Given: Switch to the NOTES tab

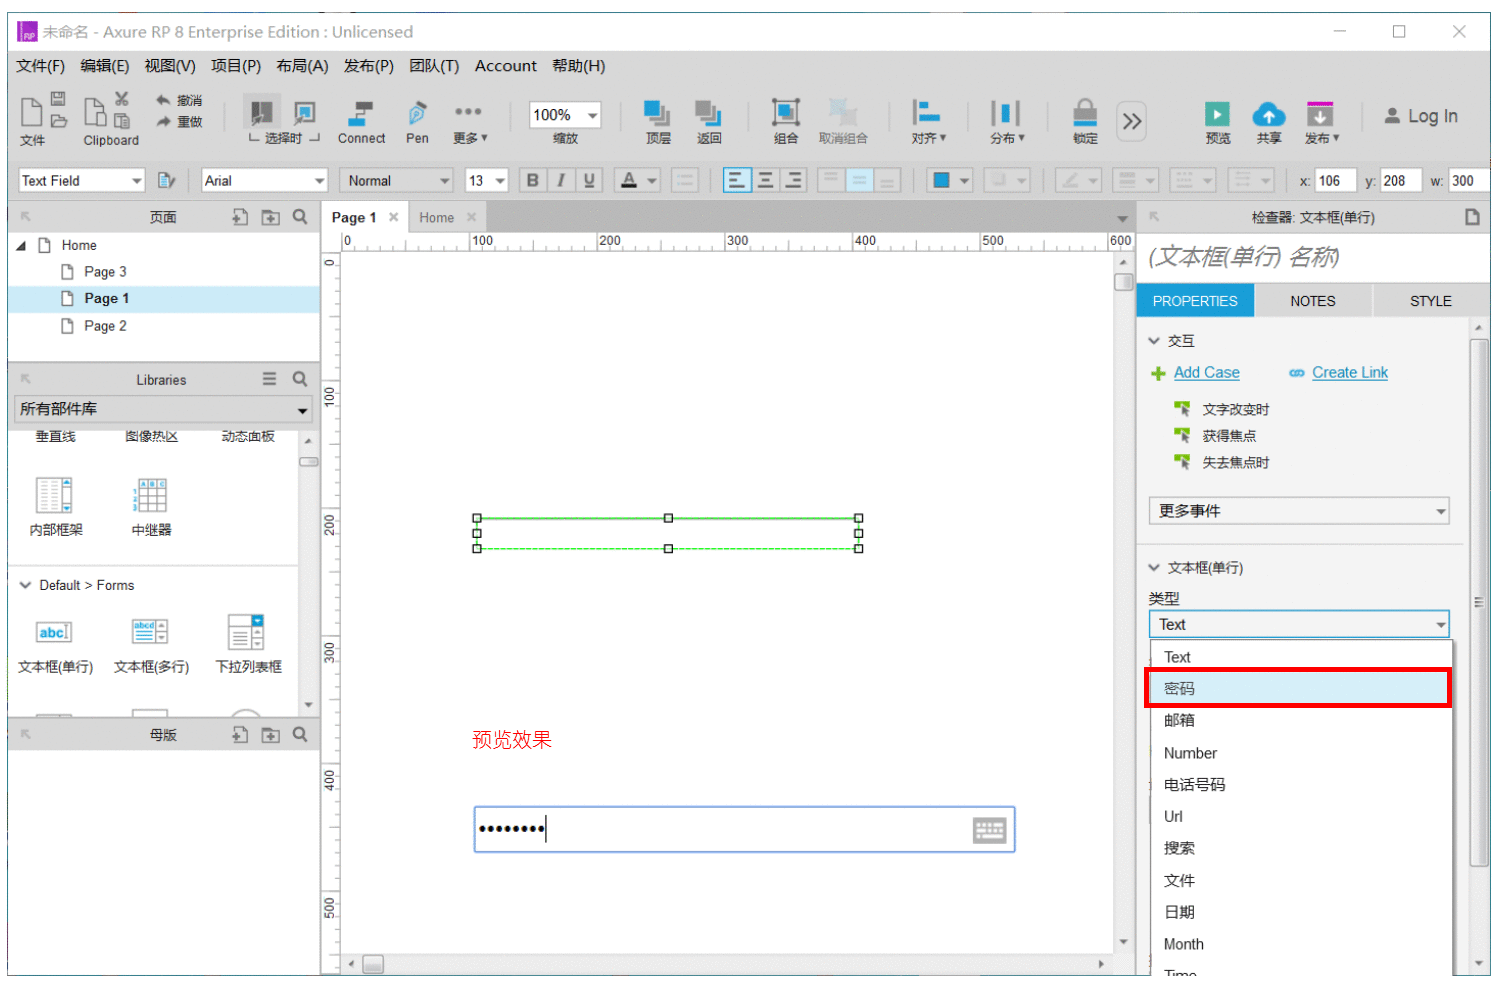Looking at the screenshot, I should coord(1312,301).
